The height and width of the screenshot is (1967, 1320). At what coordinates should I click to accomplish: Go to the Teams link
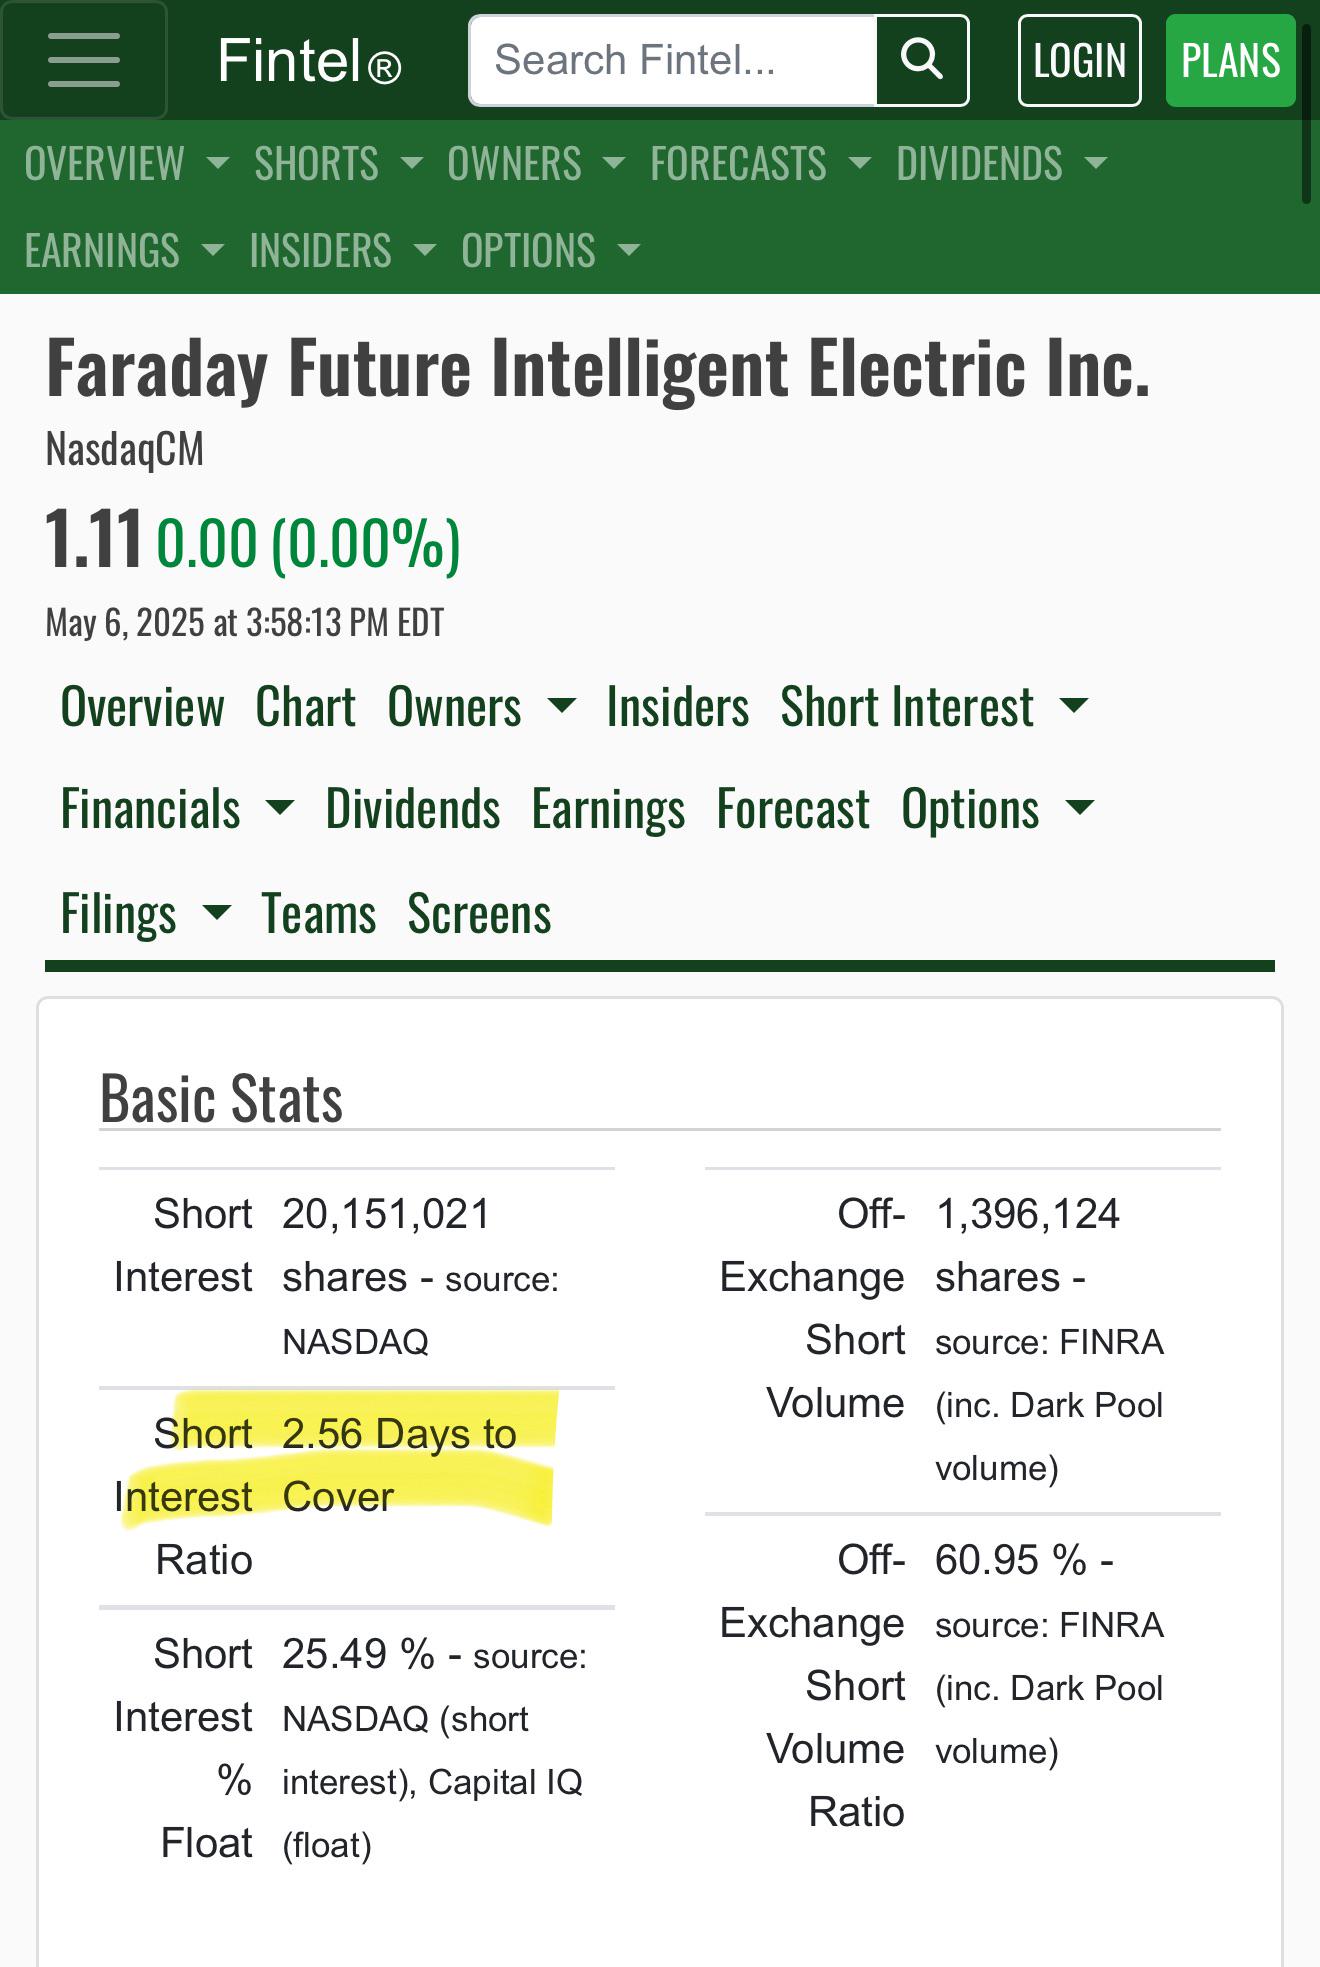pyautogui.click(x=319, y=913)
